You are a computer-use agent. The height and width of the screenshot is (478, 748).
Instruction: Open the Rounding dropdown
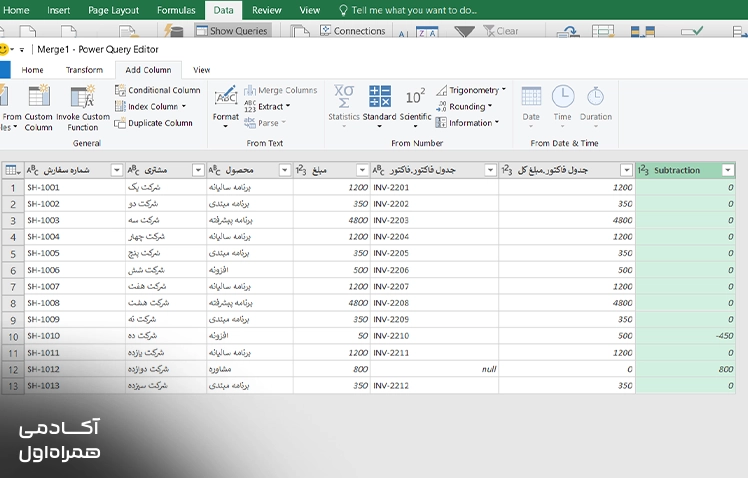point(464,106)
